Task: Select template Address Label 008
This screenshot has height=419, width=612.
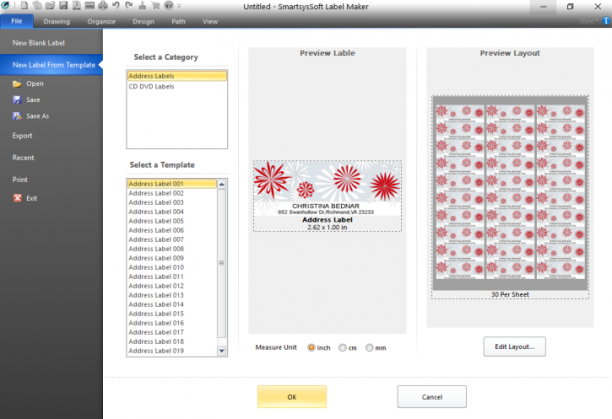Action: (x=172, y=249)
